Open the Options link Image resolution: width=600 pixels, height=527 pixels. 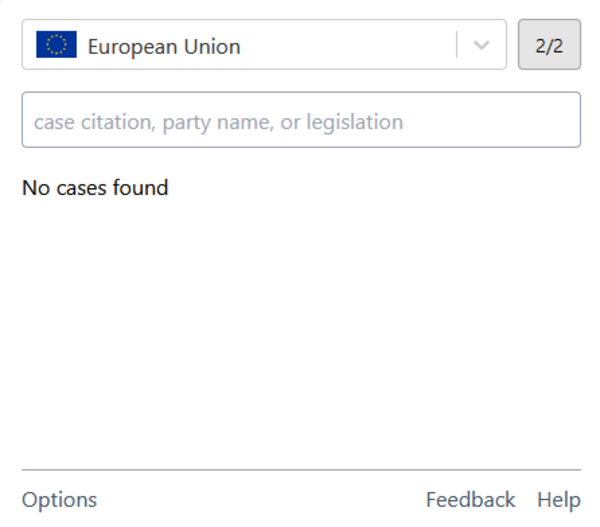pos(59,500)
